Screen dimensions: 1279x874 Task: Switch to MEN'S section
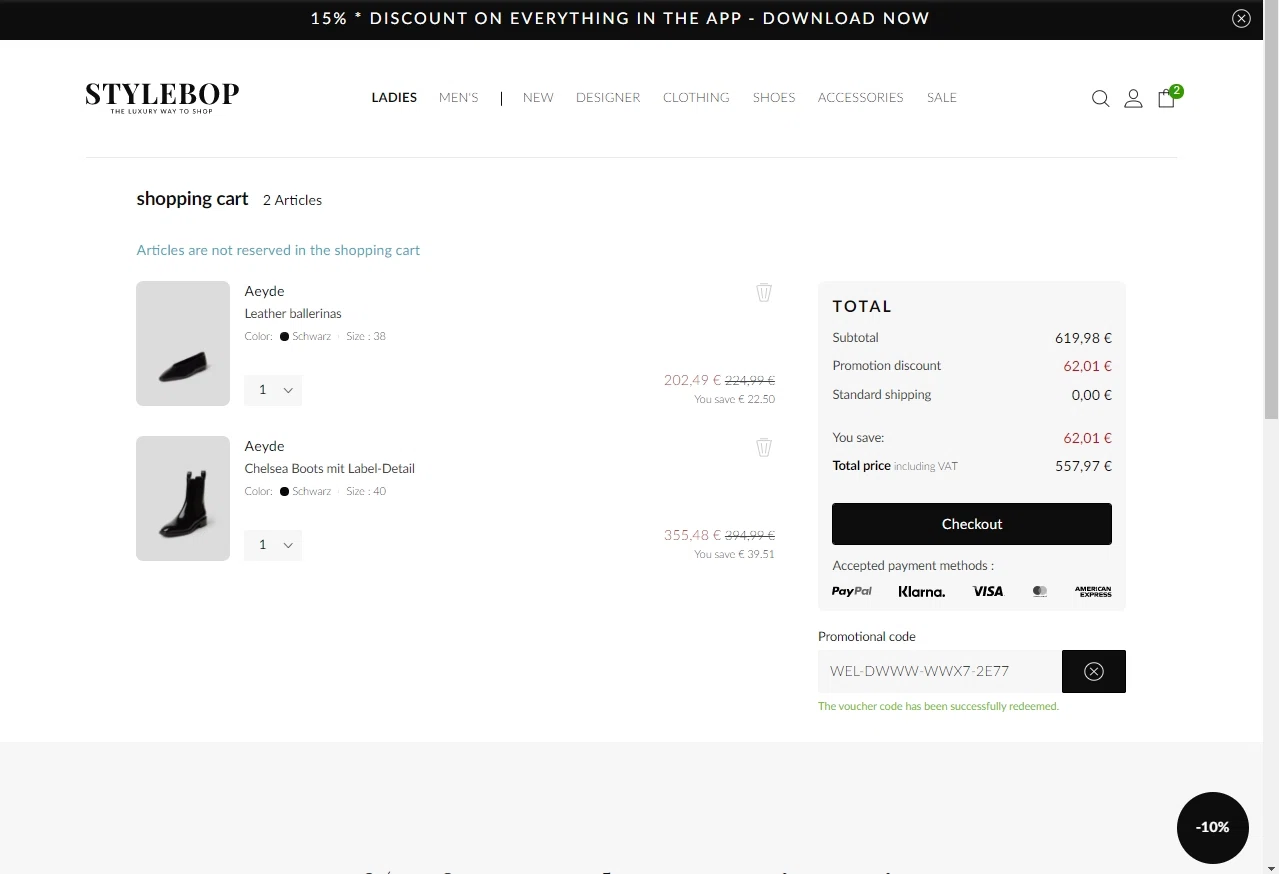point(459,97)
